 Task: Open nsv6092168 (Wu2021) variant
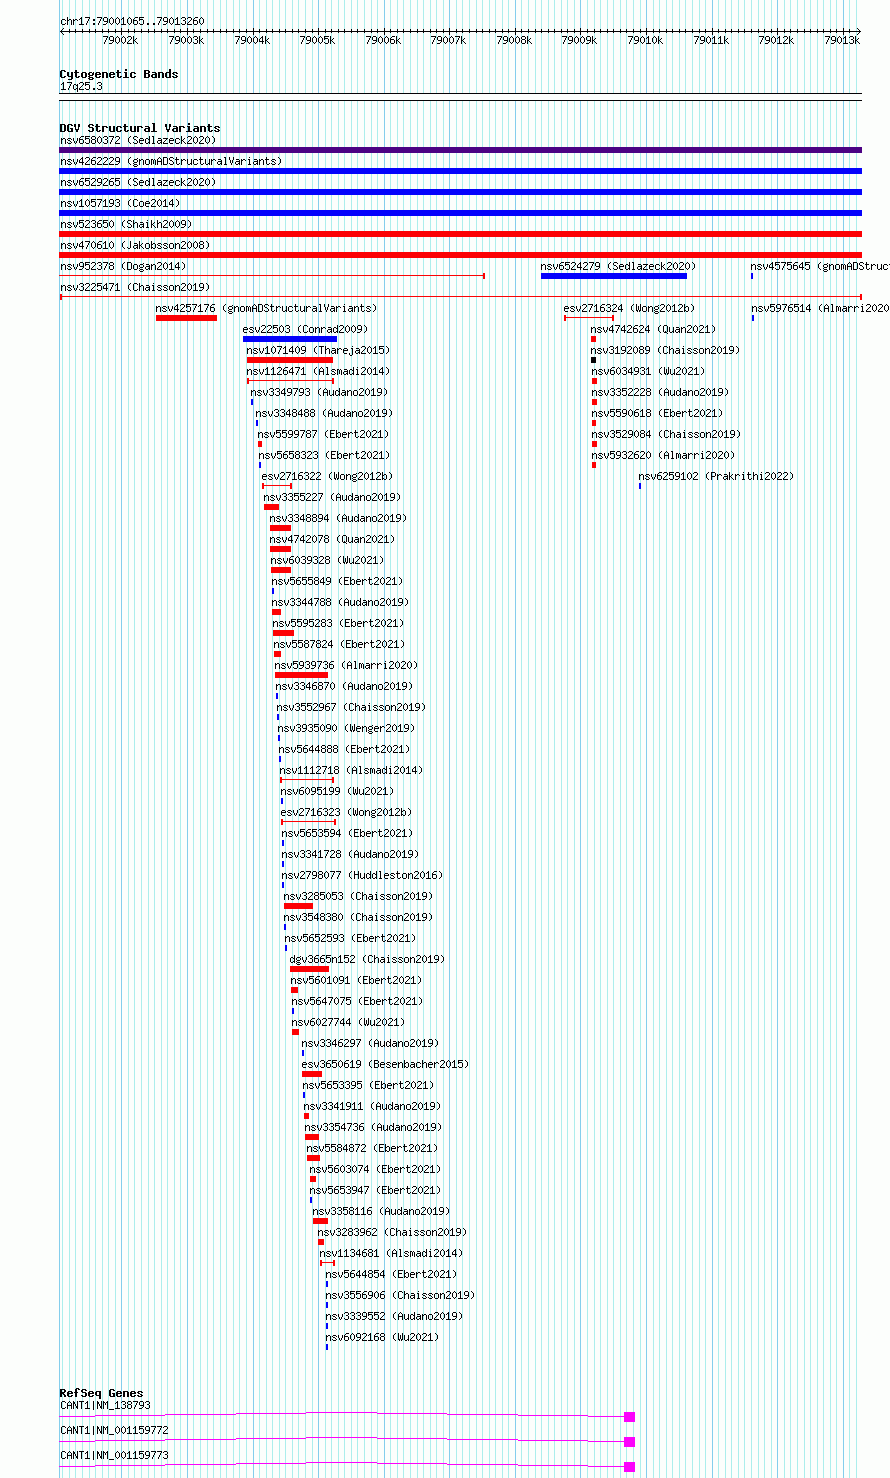(x=382, y=1337)
